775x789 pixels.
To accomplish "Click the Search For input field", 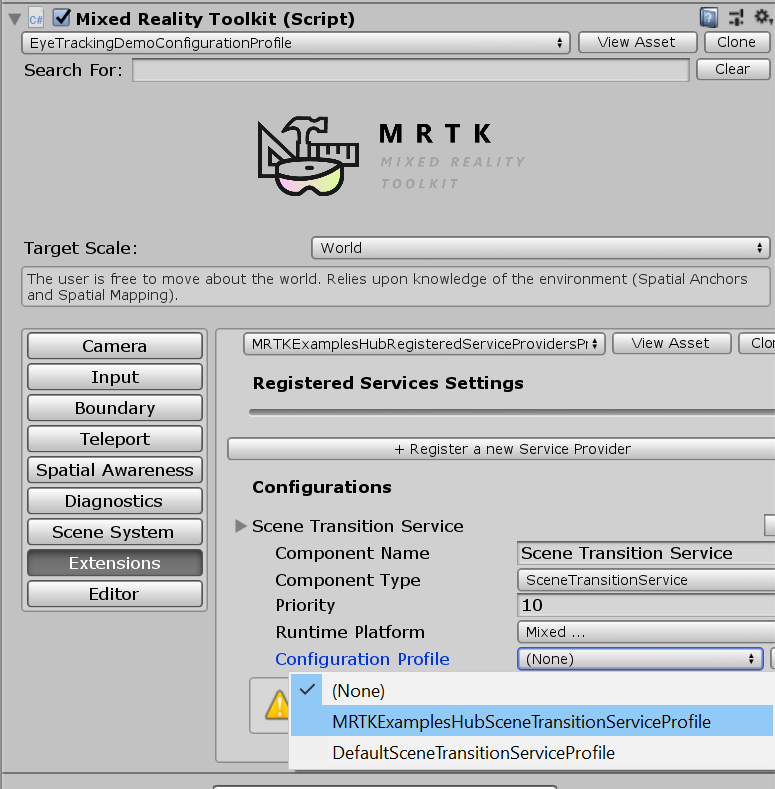I will click(411, 70).
